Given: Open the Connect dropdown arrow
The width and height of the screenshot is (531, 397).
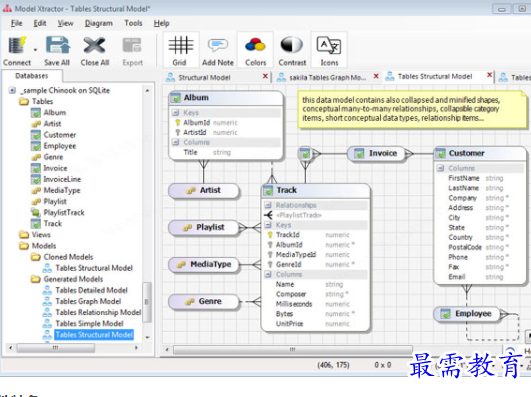Looking at the screenshot, I should coord(35,50).
